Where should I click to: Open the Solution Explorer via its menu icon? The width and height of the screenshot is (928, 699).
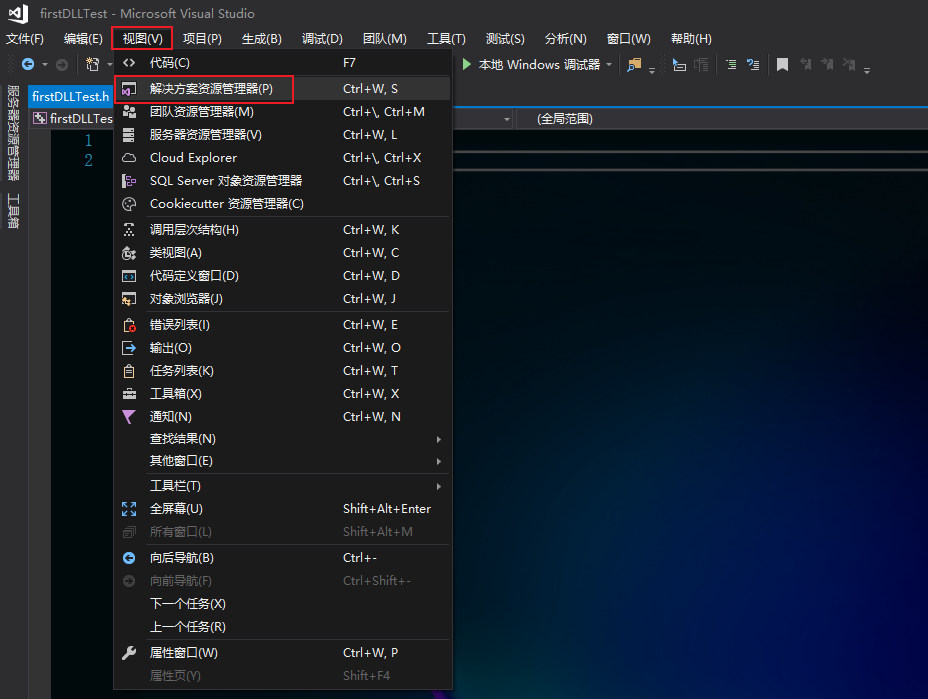129,88
